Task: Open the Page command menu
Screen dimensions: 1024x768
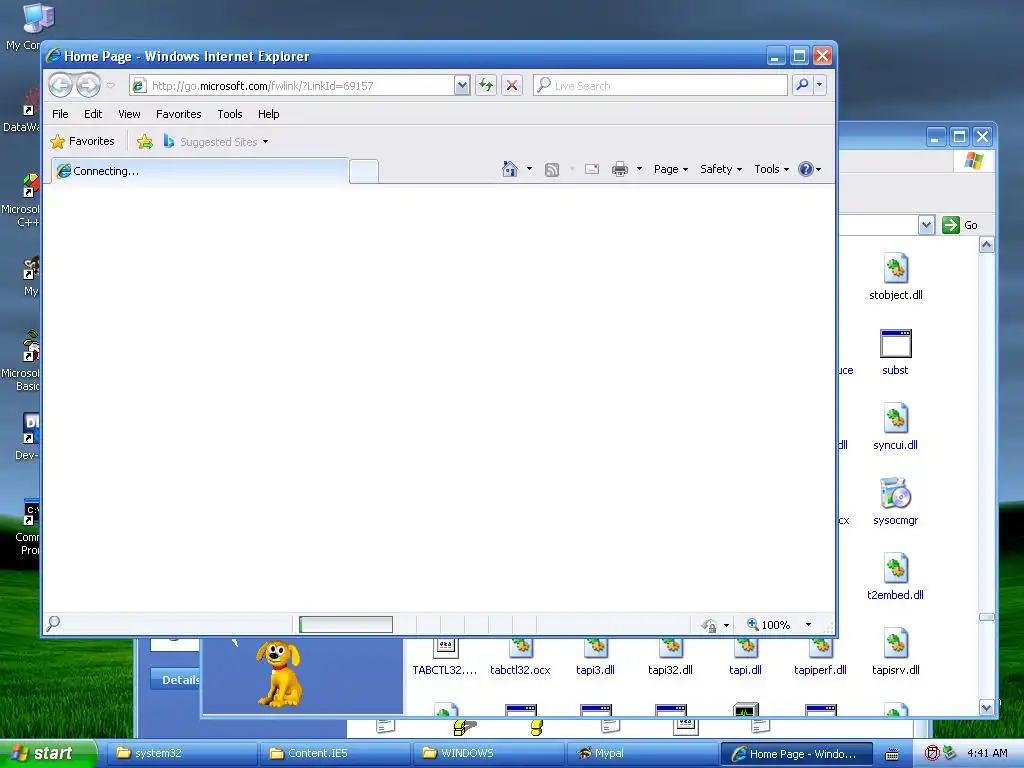Action: [671, 169]
